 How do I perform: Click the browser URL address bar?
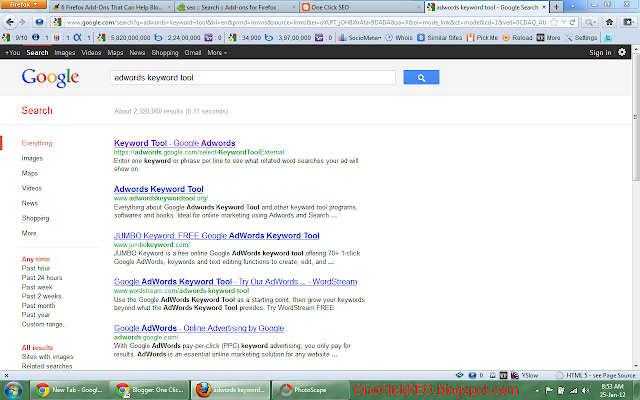[x=305, y=22]
